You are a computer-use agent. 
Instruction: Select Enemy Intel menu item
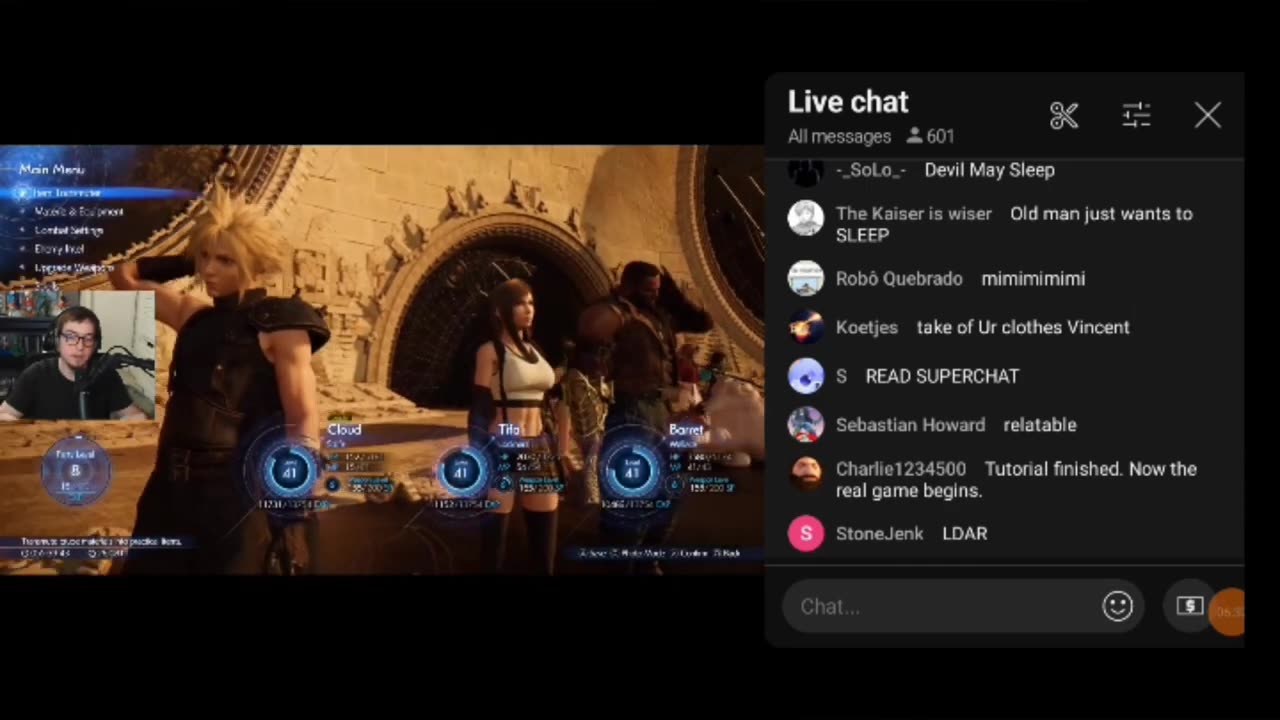[59, 249]
